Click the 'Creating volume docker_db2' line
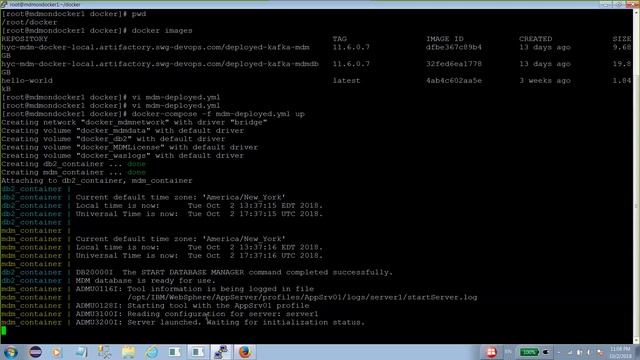This screenshot has height=360, width=640. [x=113, y=139]
